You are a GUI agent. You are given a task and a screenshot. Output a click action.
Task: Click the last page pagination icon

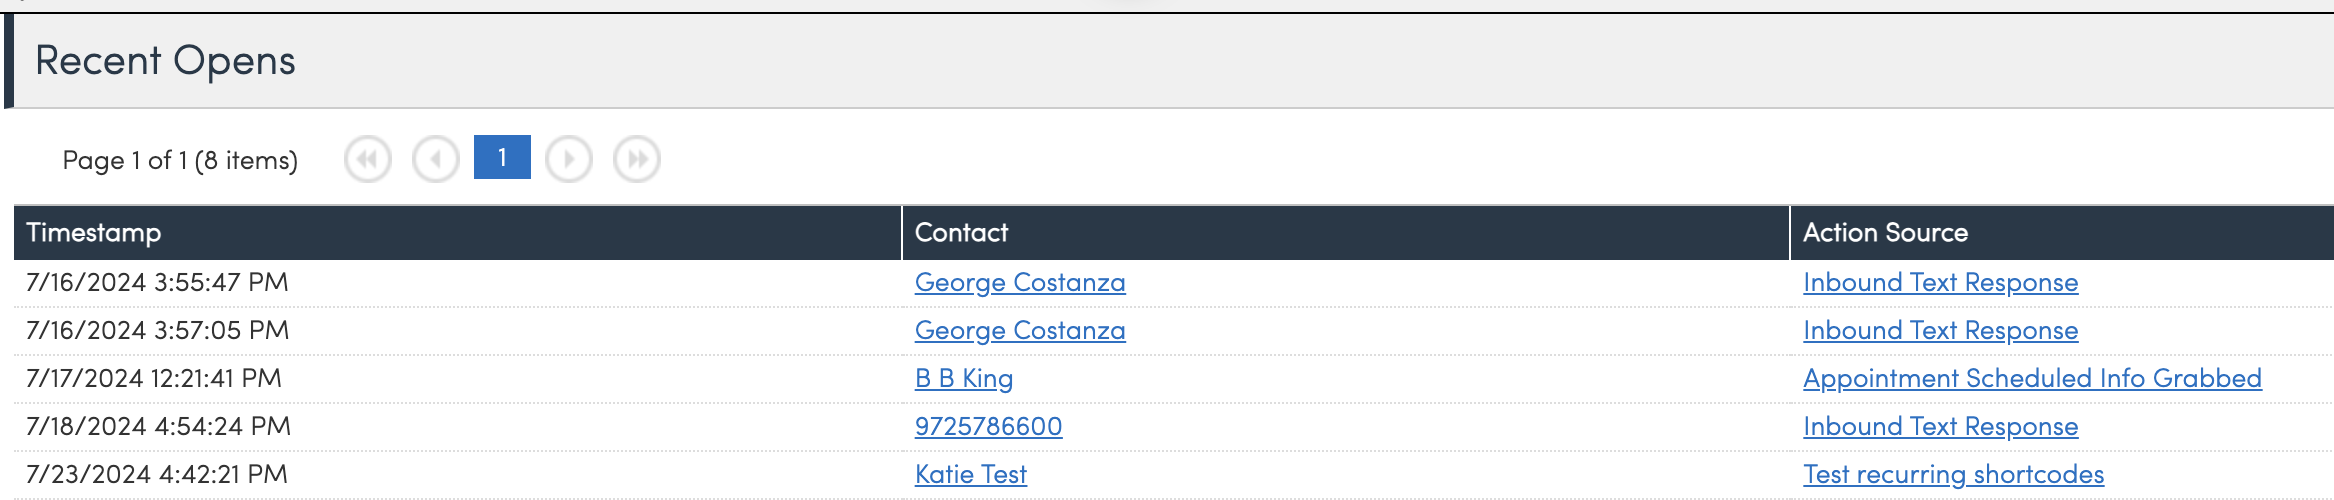point(637,159)
